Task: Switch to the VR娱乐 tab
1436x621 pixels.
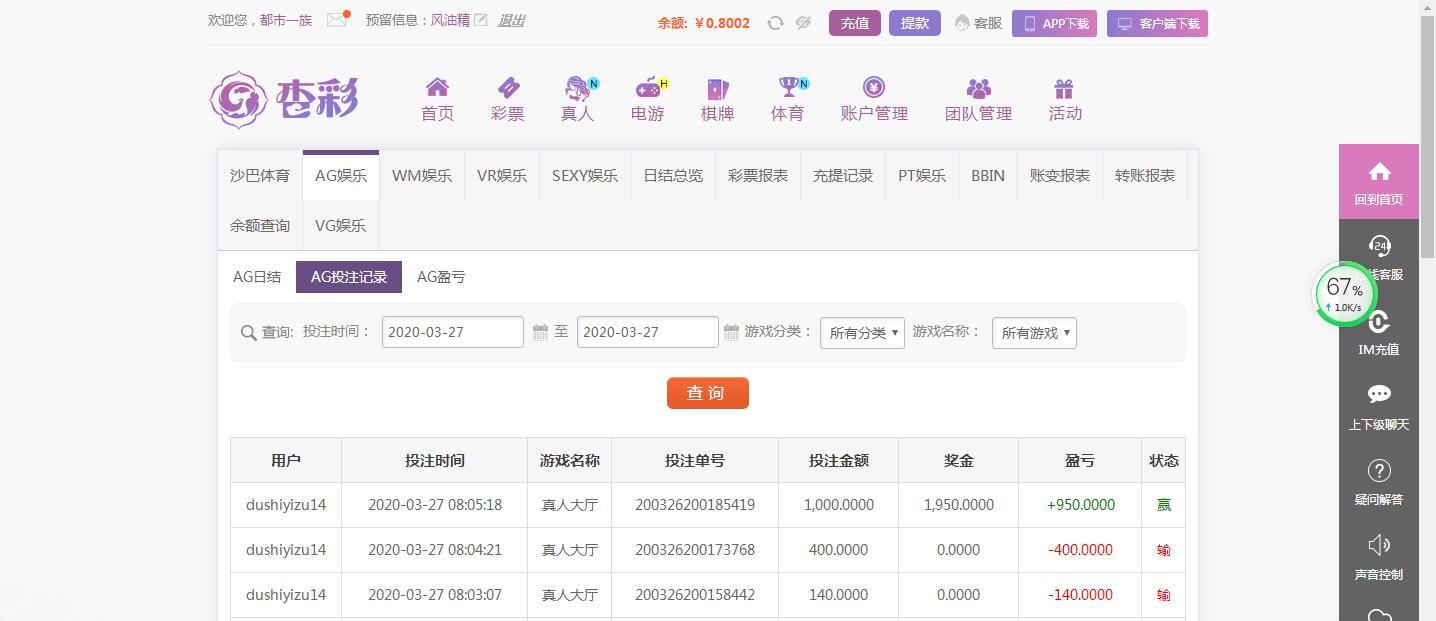Action: 502,176
